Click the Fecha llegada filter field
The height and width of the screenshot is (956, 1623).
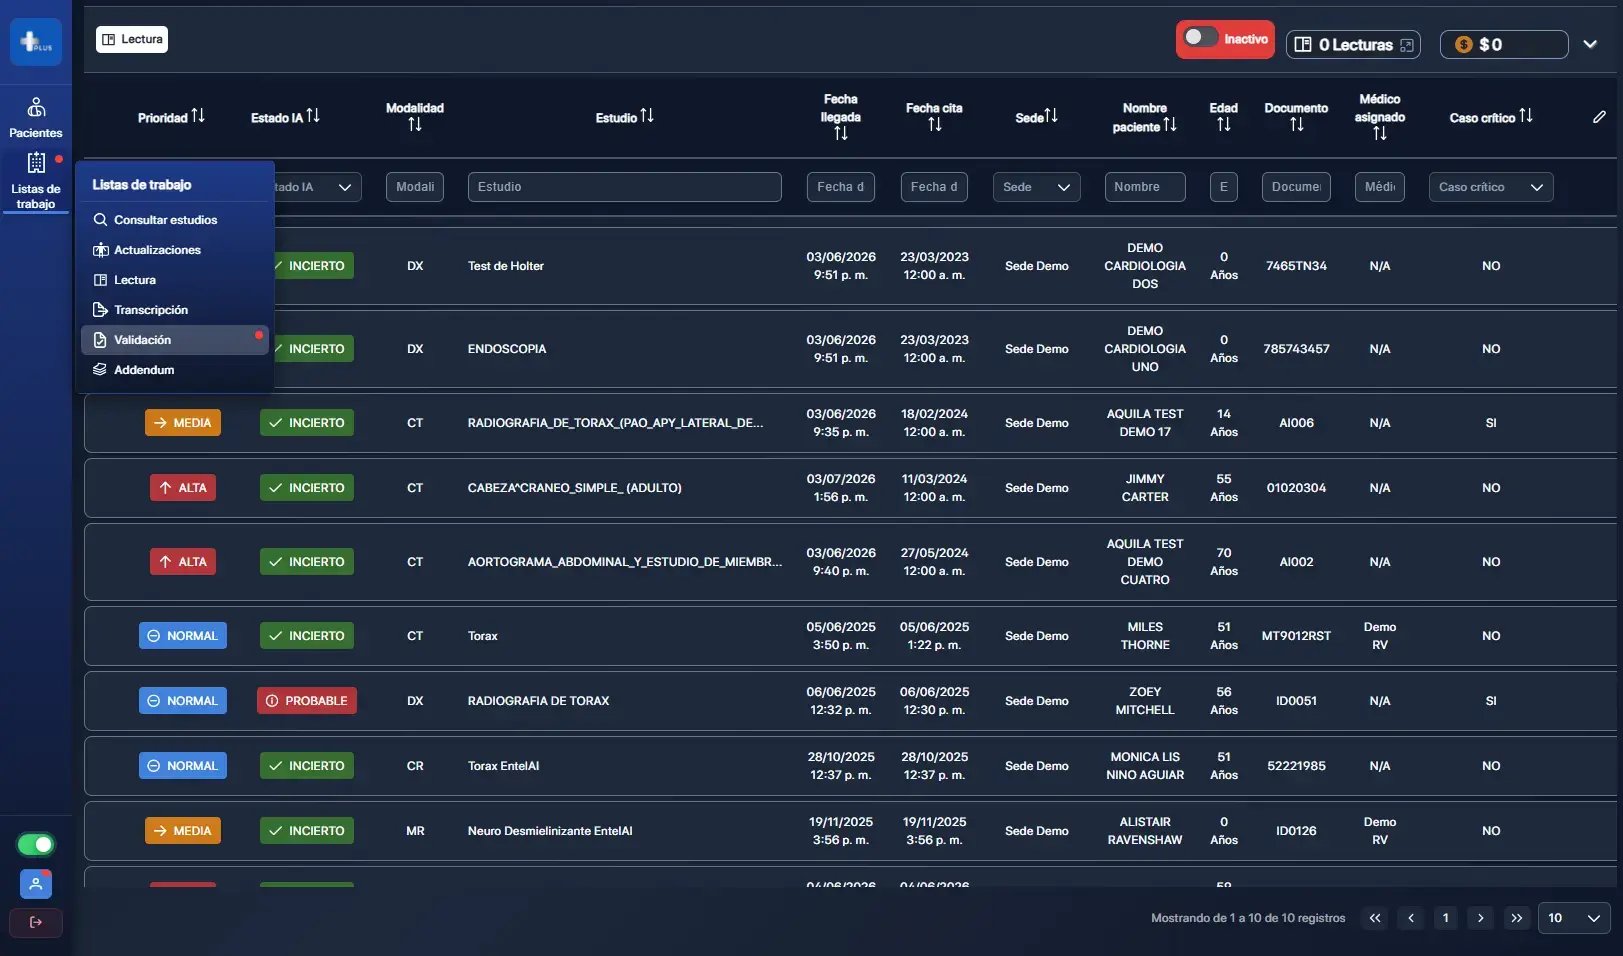tap(841, 187)
